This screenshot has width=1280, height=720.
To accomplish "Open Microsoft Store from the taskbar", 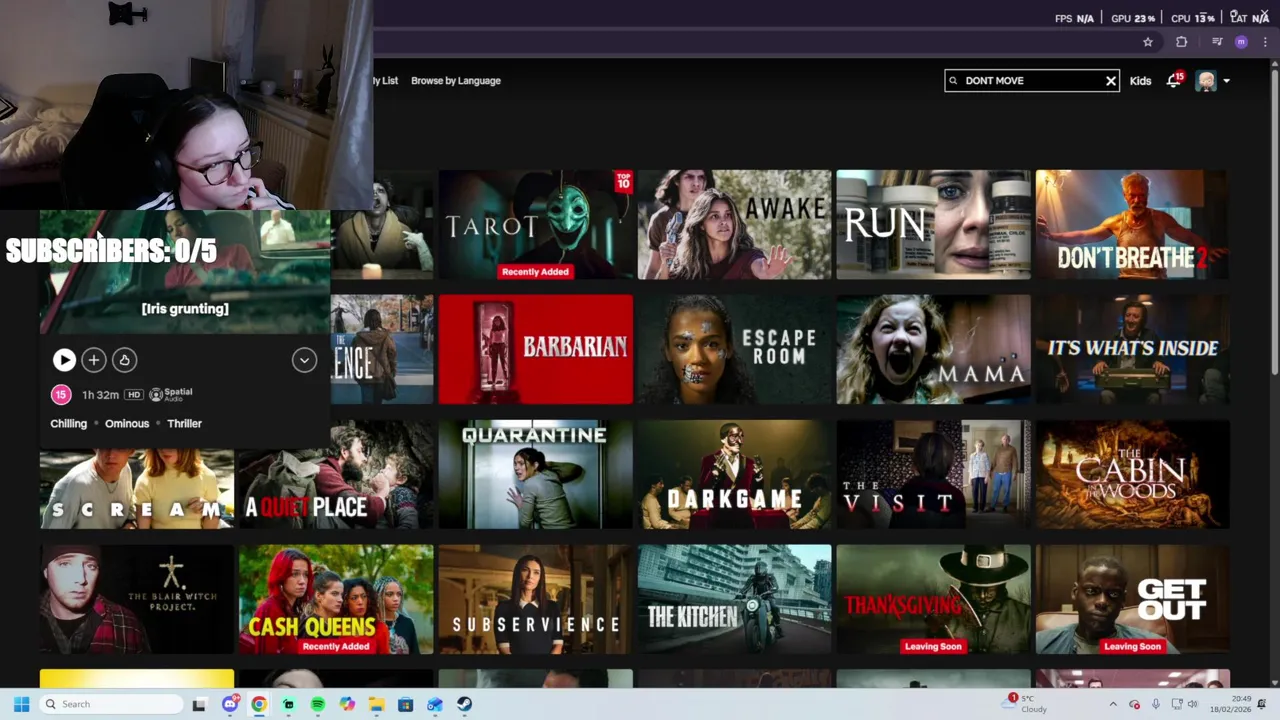I will click(x=405, y=704).
